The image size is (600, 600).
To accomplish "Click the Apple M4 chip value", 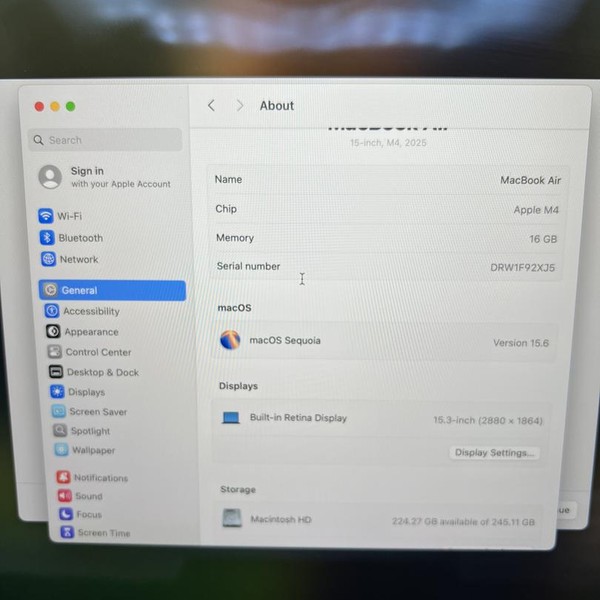I will [x=536, y=210].
